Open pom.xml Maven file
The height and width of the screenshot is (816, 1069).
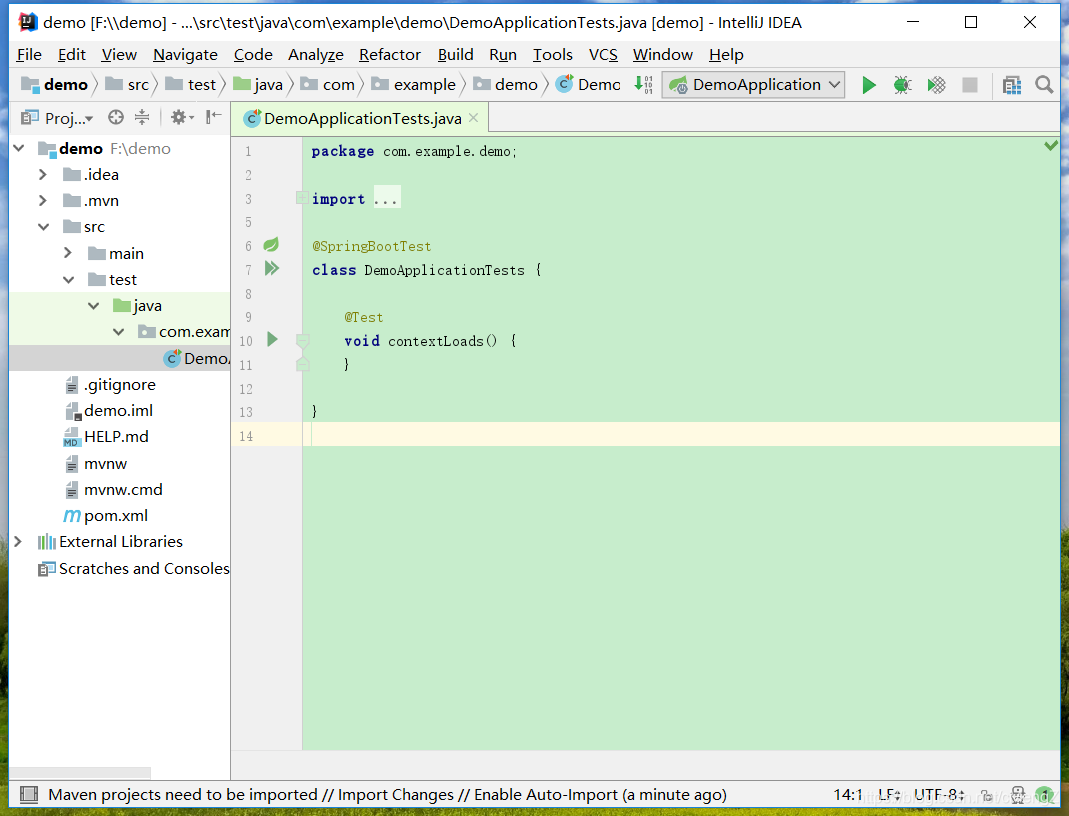[106, 516]
